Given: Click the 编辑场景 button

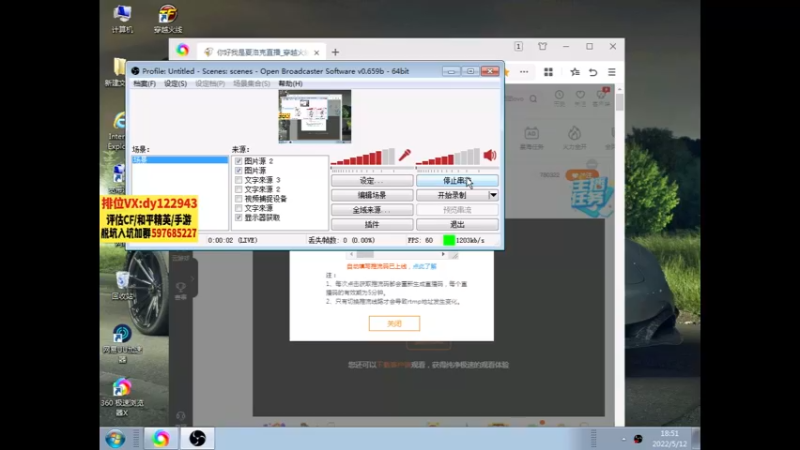Looking at the screenshot, I should click(372, 195).
